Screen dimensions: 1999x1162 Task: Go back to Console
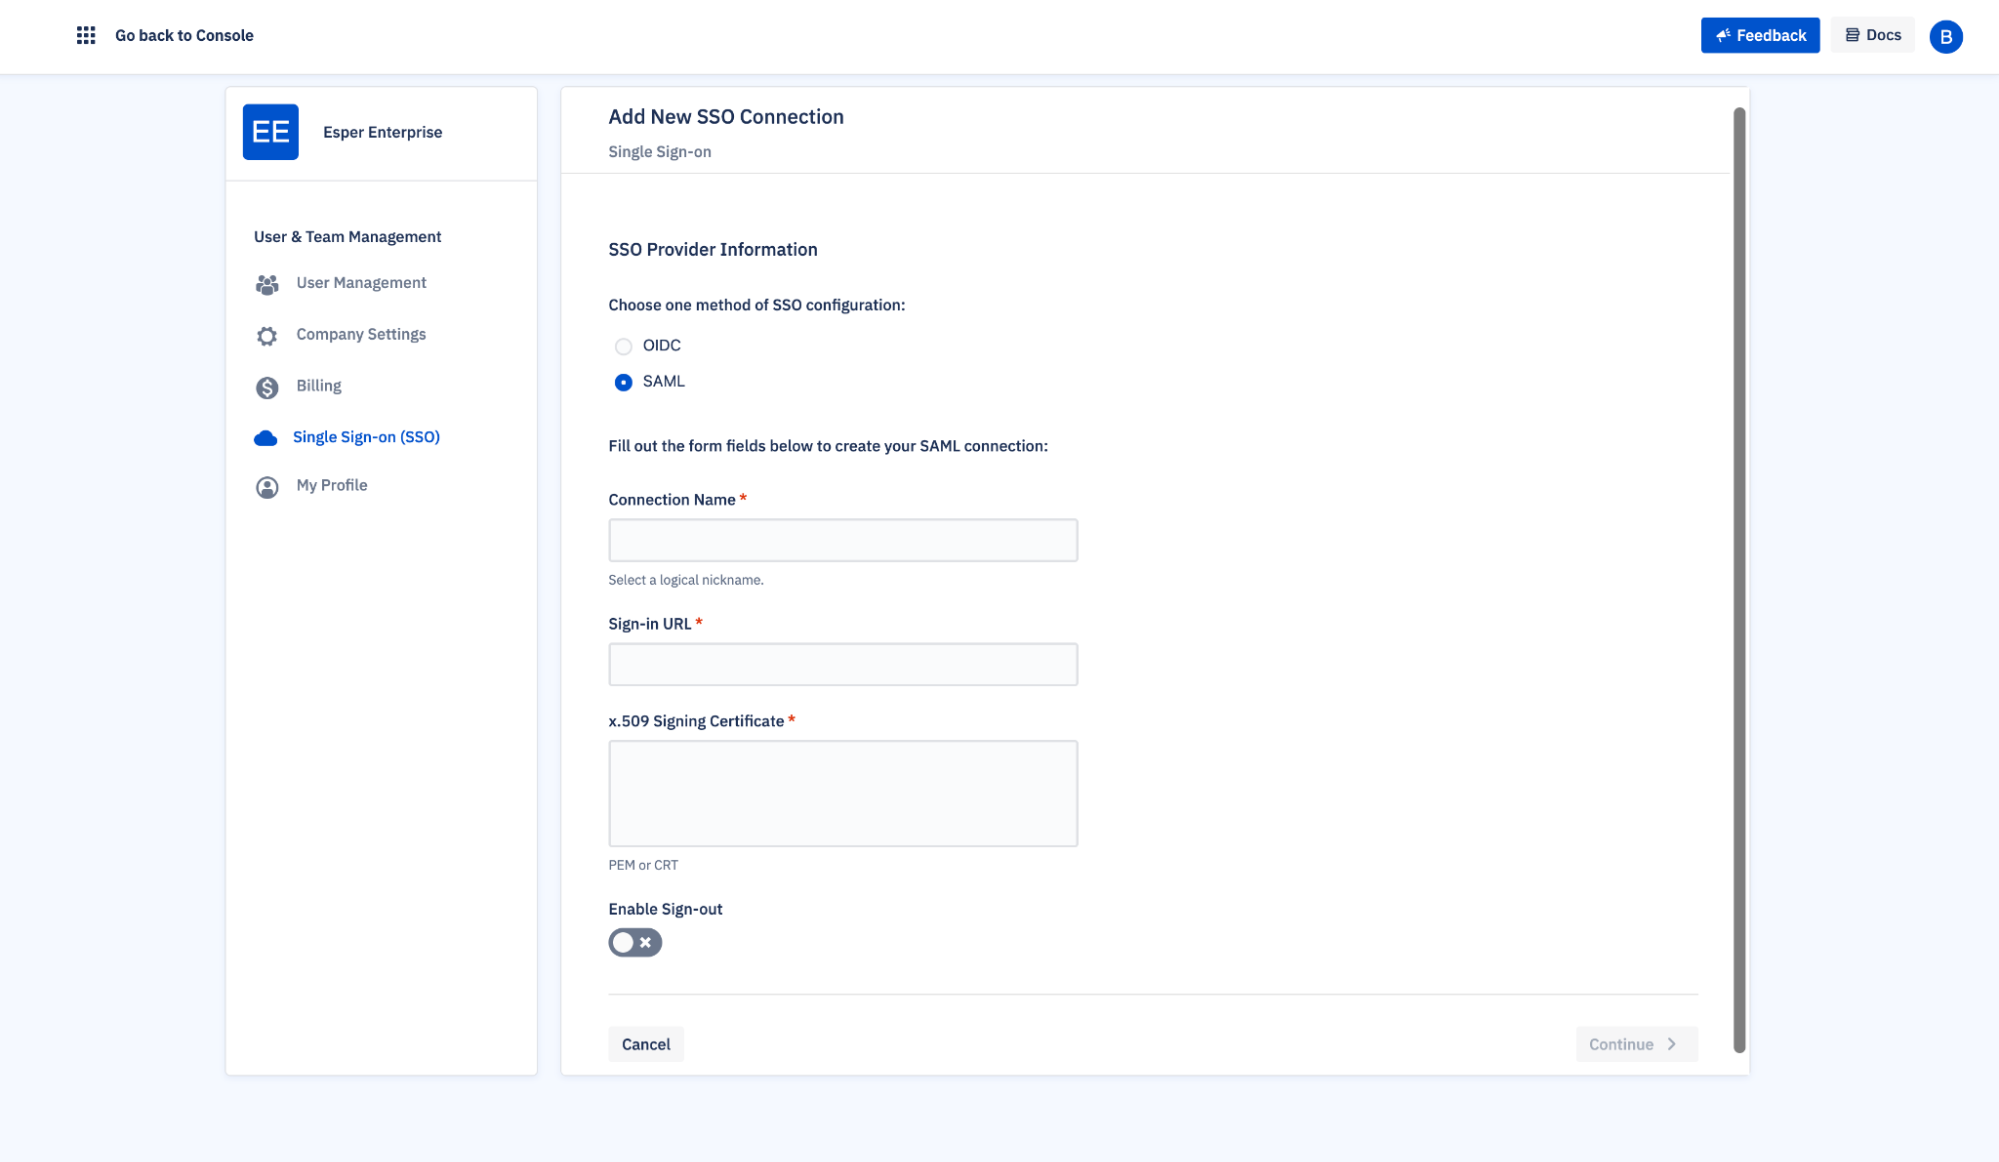(184, 35)
